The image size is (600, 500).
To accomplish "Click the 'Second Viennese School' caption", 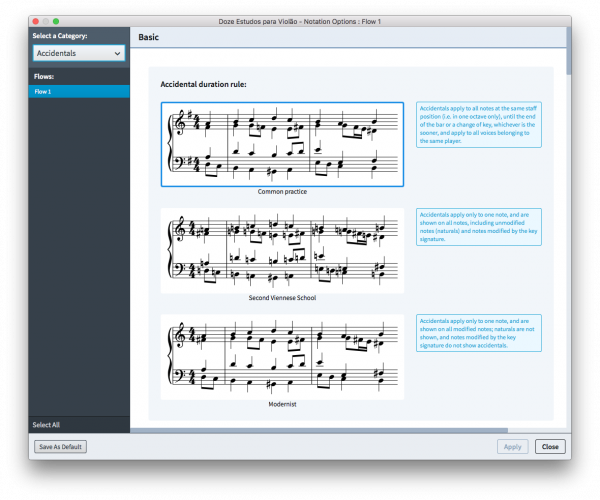I will [x=282, y=298].
